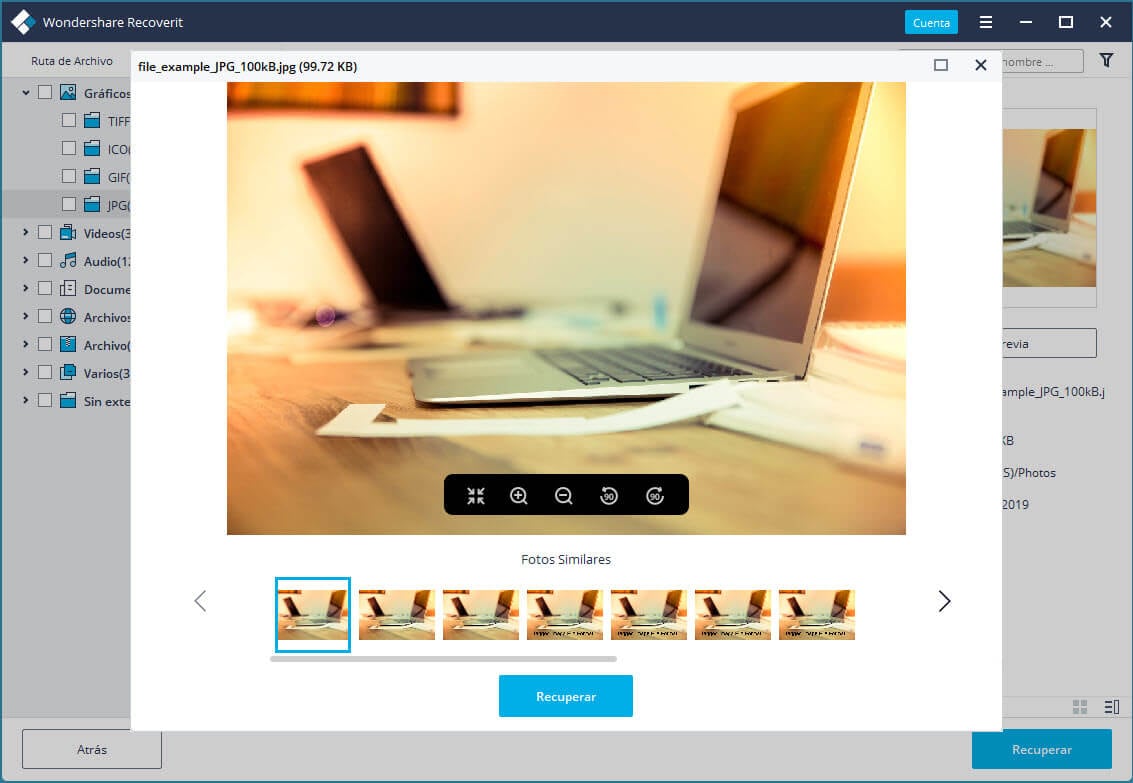1133x783 pixels.
Task: Select the sixth similar photo thumbnail
Action: coord(733,615)
